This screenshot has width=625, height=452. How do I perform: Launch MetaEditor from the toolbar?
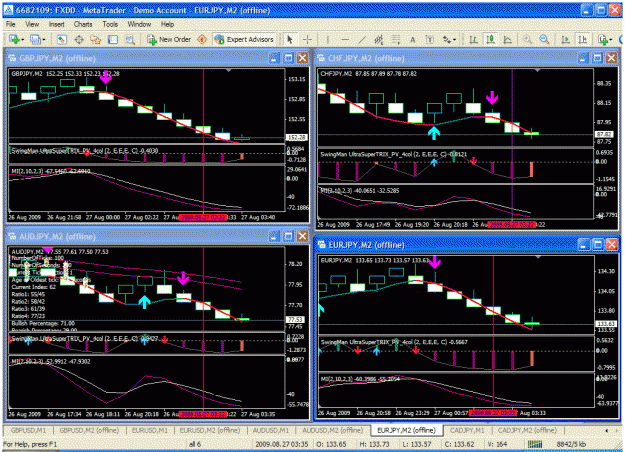click(202, 39)
